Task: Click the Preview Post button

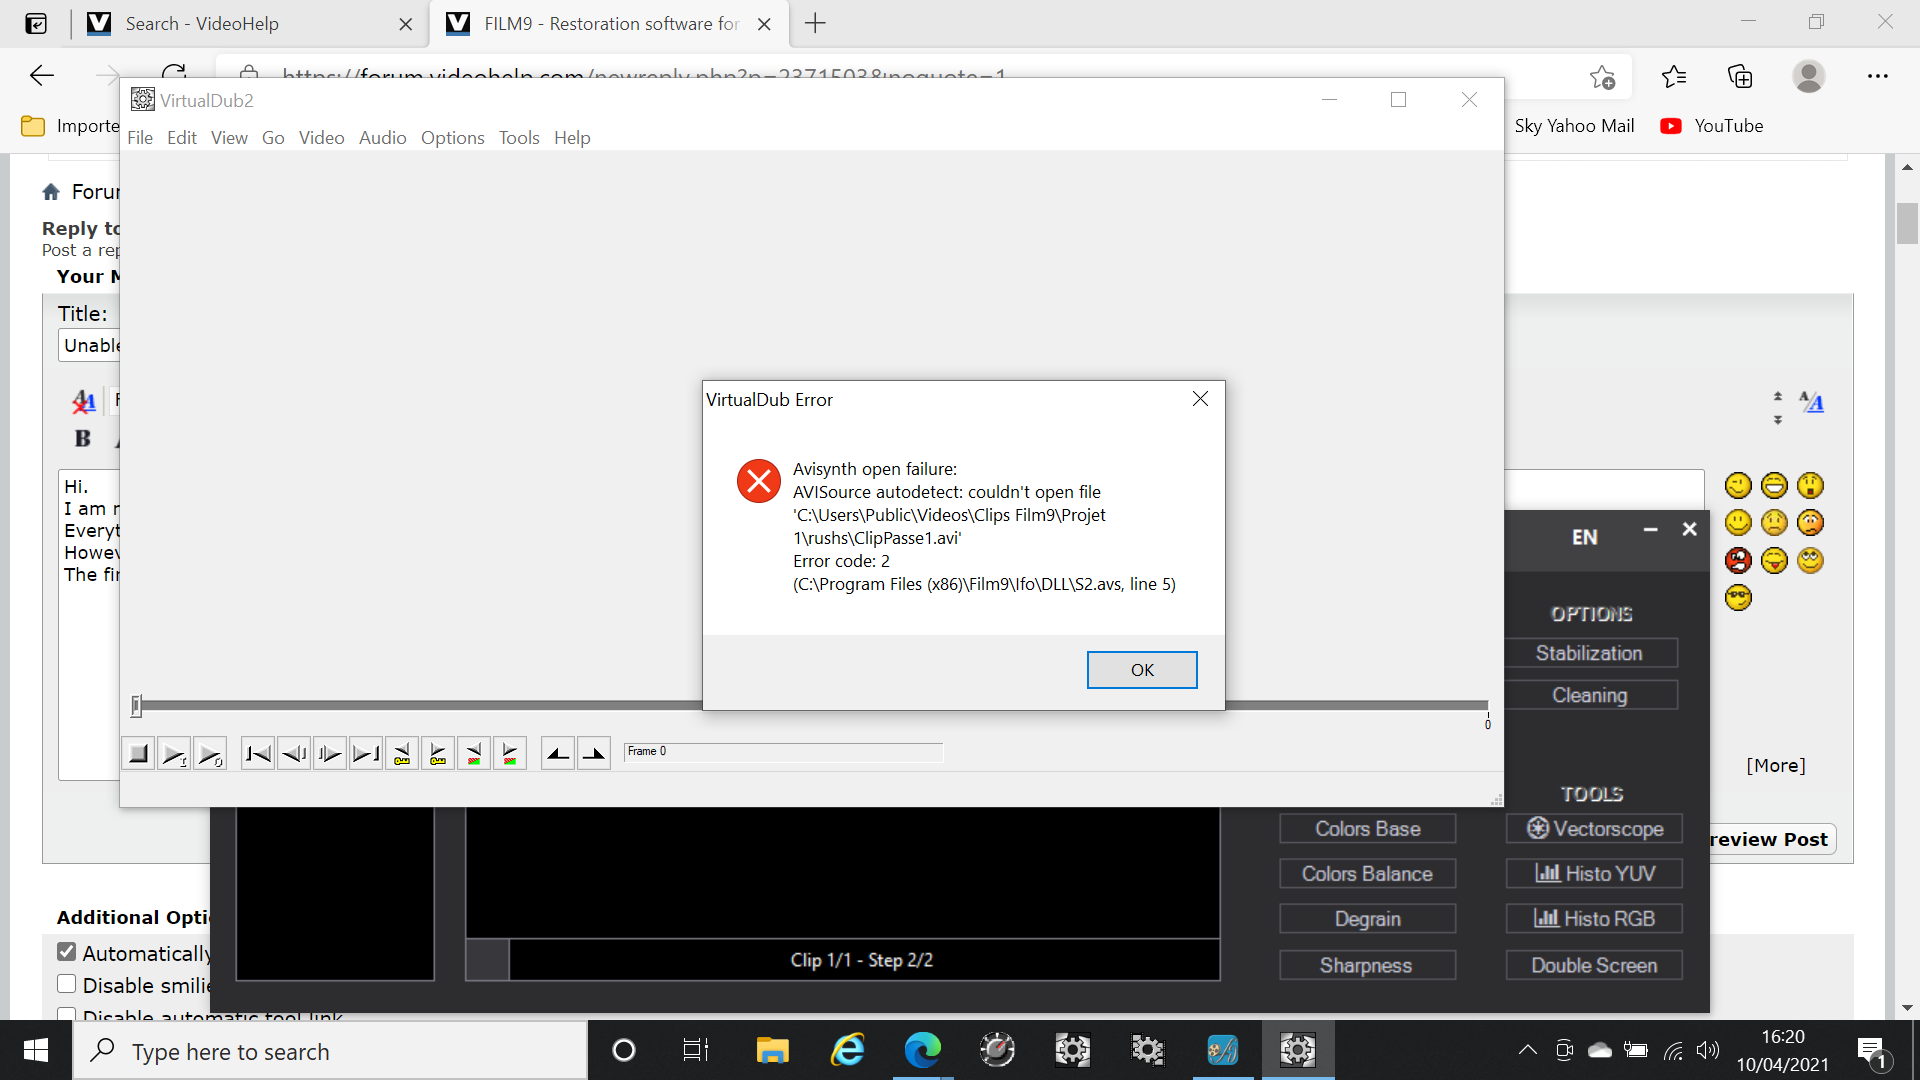Action: 1770,839
